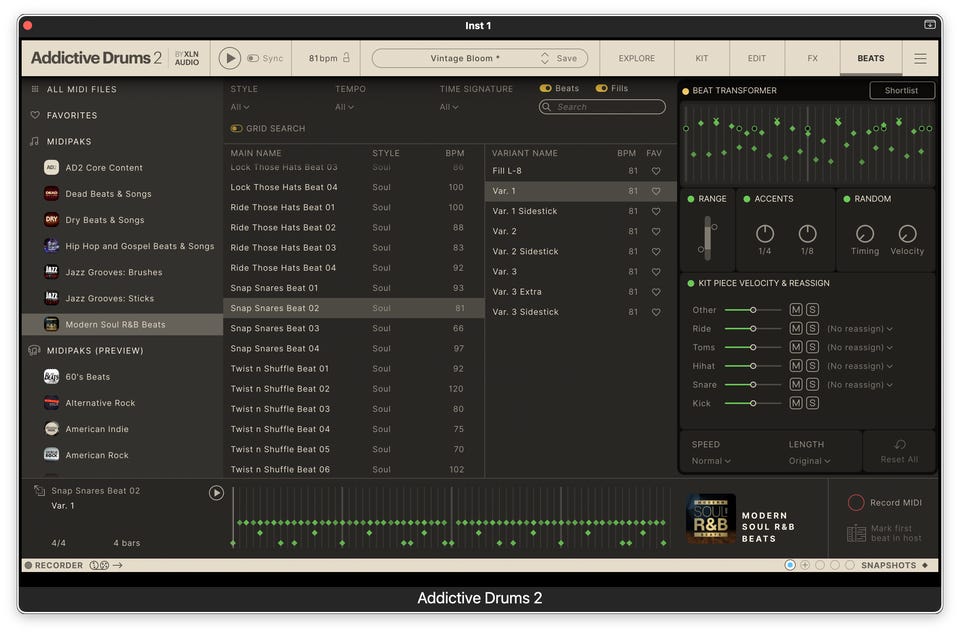Viewport: 960px width, 634px height.
Task: Open the TIME SIGNATURE filter dropdown
Action: click(x=449, y=107)
